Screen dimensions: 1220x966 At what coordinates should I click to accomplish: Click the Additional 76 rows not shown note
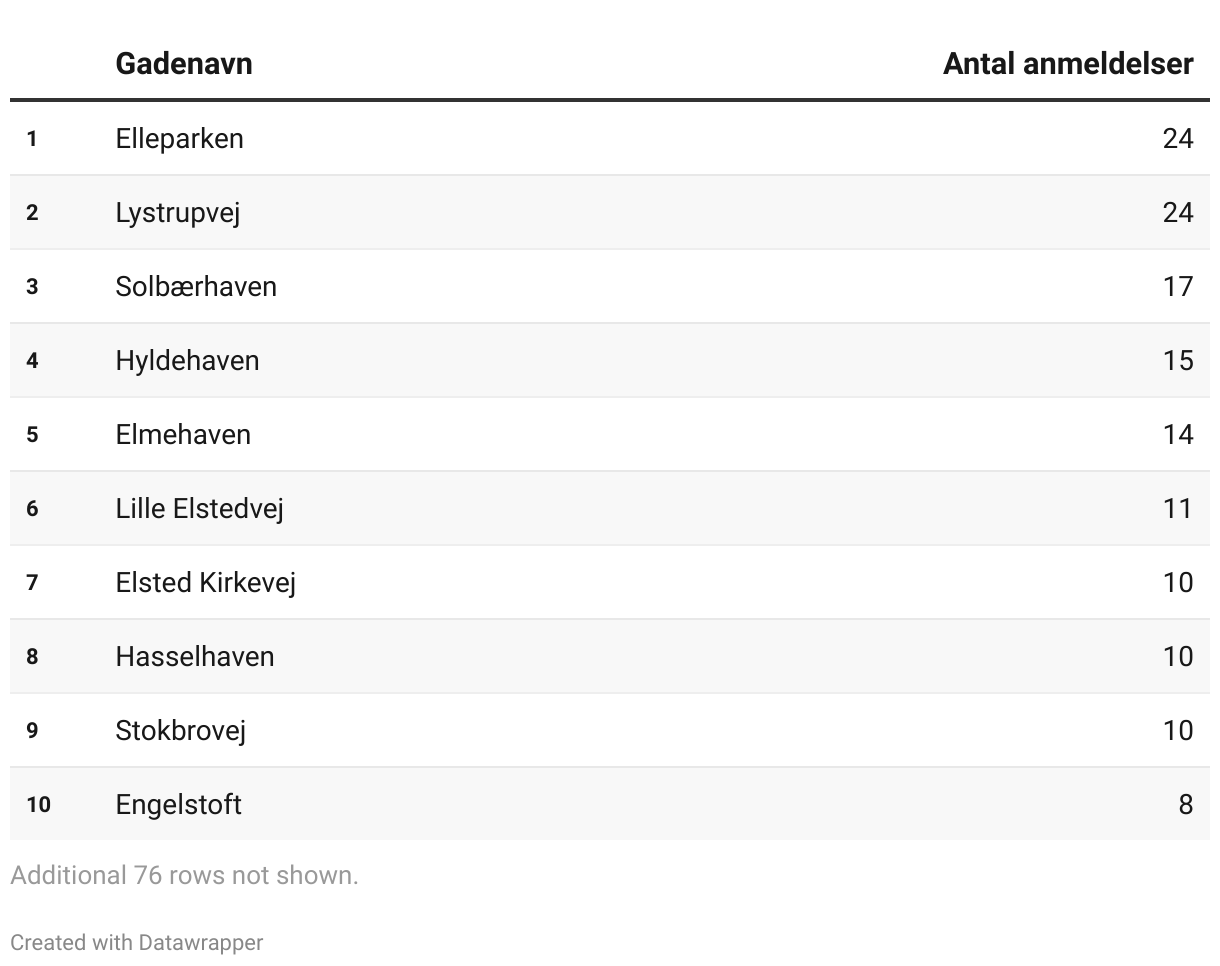(x=184, y=875)
